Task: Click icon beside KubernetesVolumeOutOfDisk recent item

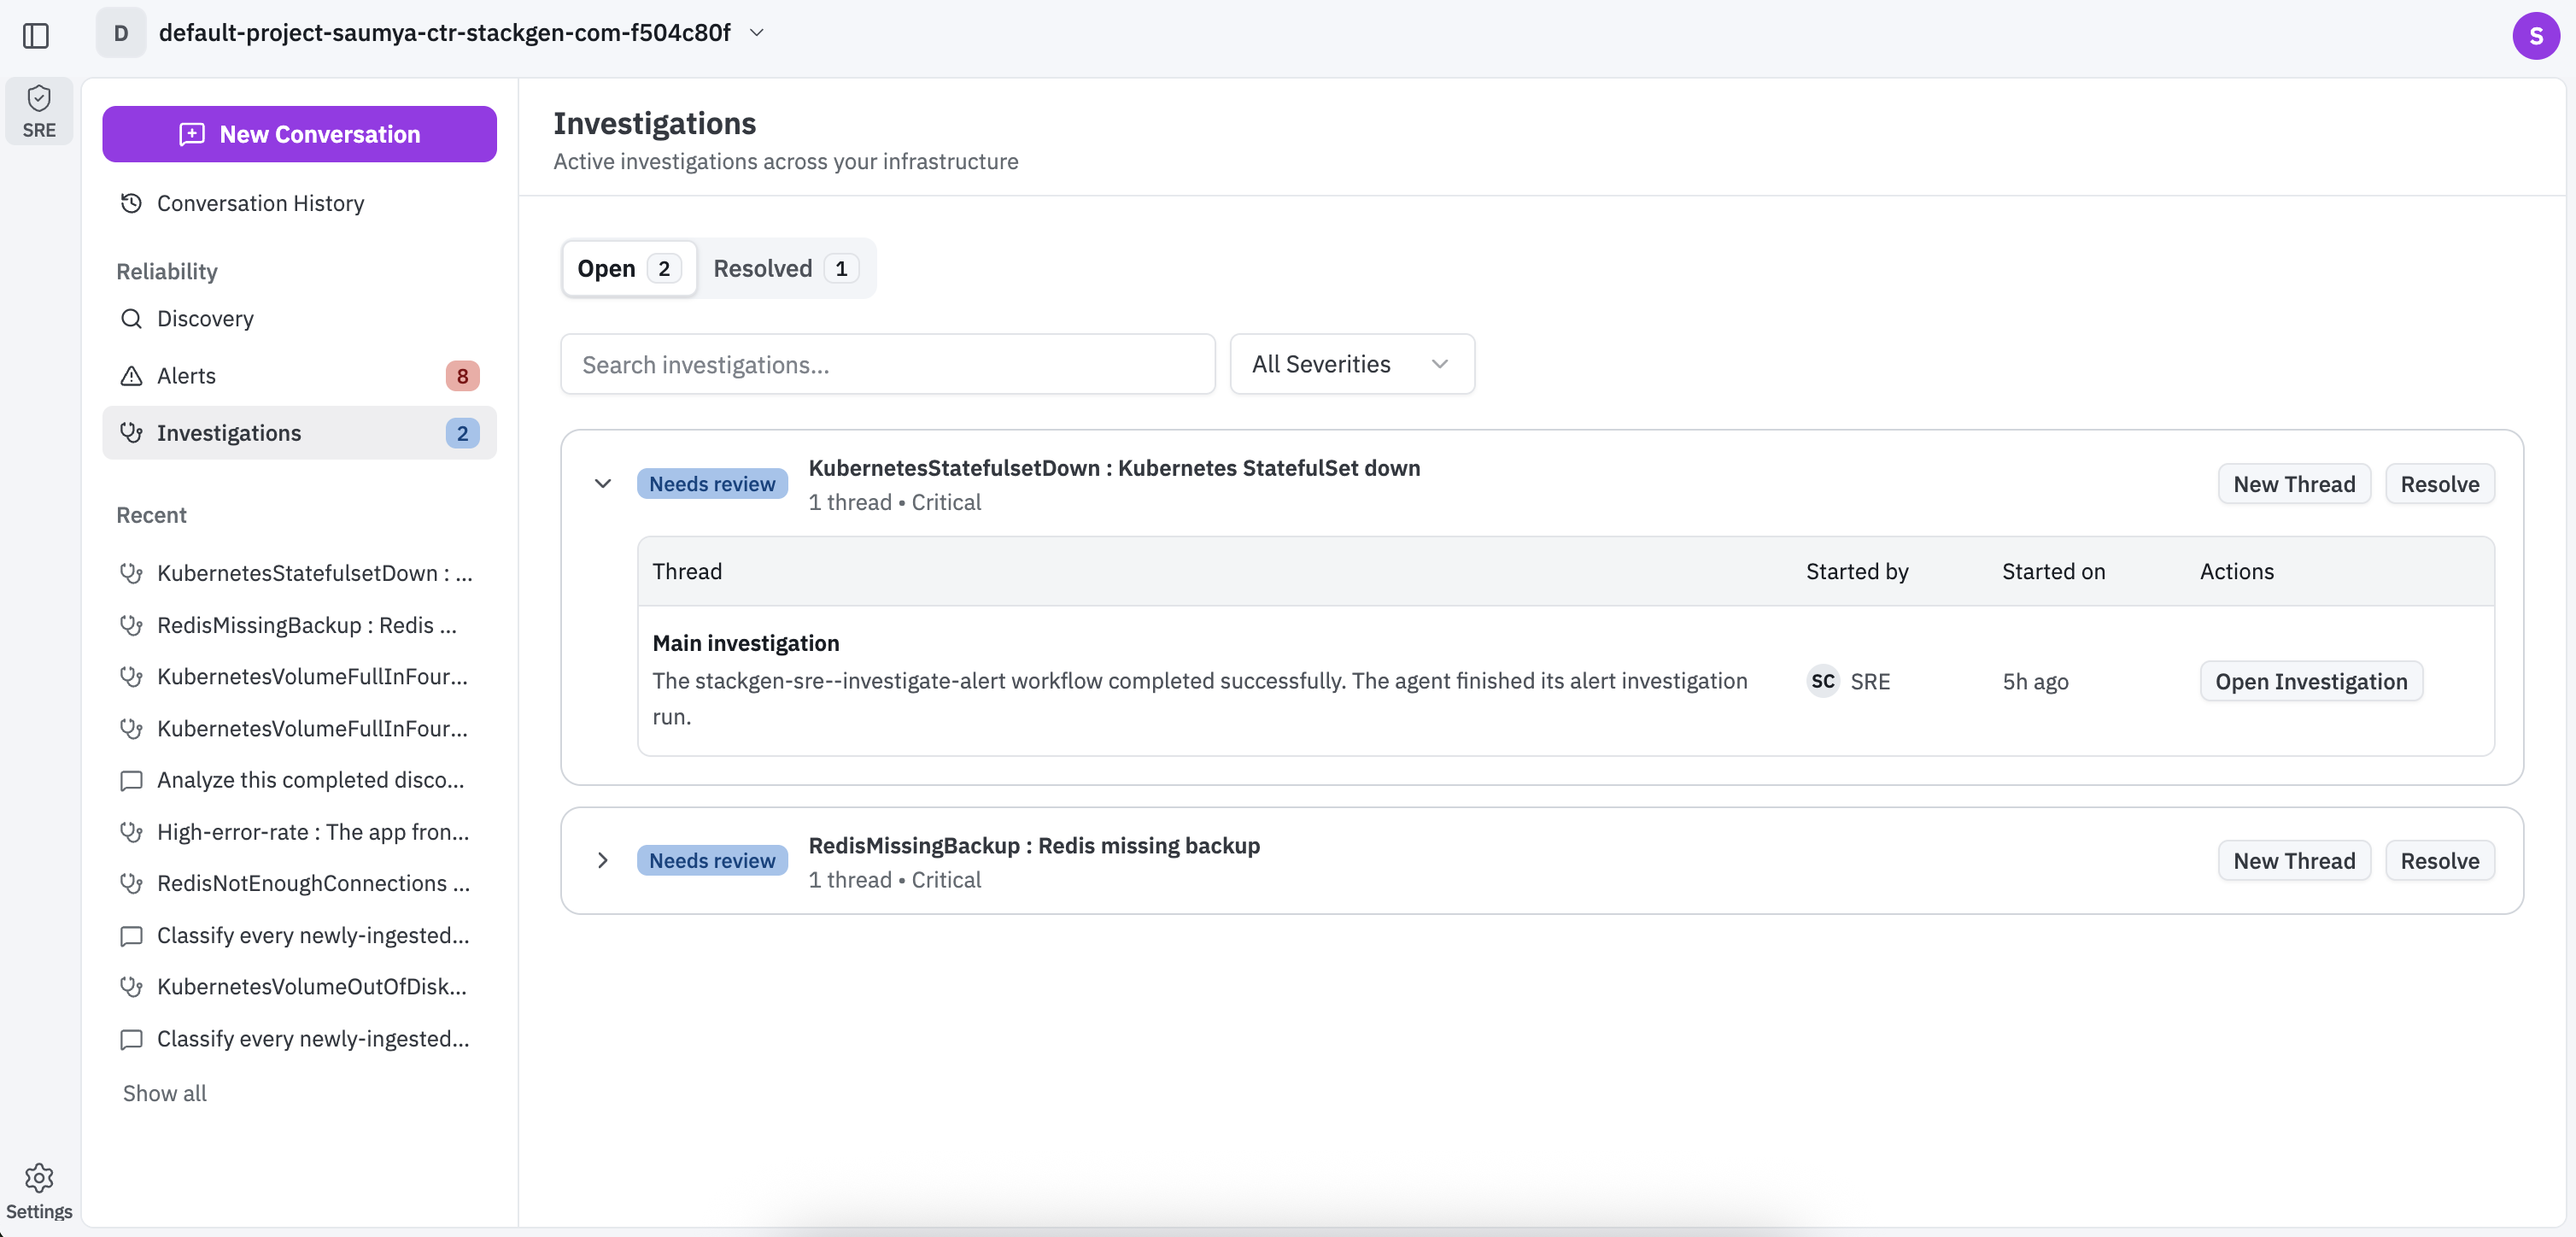Action: pyautogui.click(x=131, y=987)
